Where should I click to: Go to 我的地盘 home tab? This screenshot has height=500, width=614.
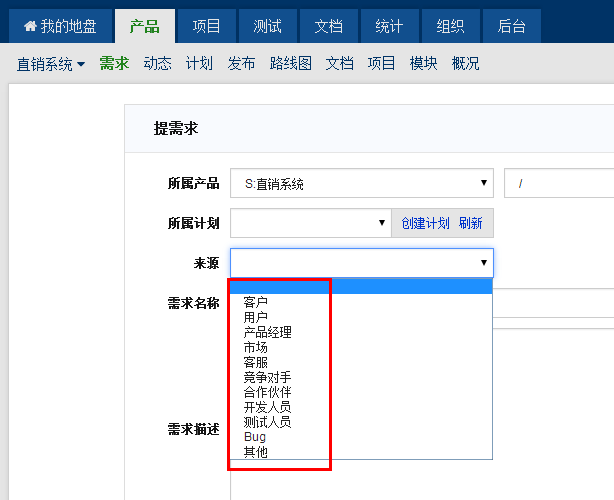pos(61,26)
